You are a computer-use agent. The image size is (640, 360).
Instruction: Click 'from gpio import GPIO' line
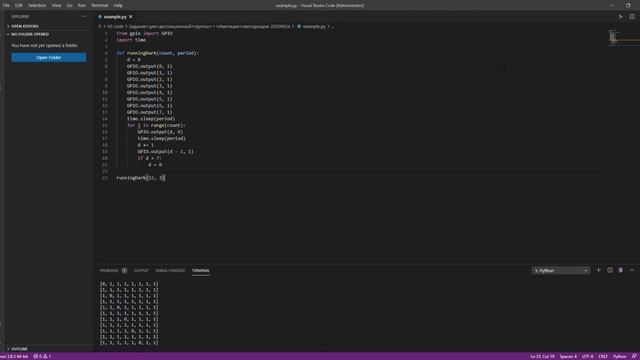click(144, 33)
